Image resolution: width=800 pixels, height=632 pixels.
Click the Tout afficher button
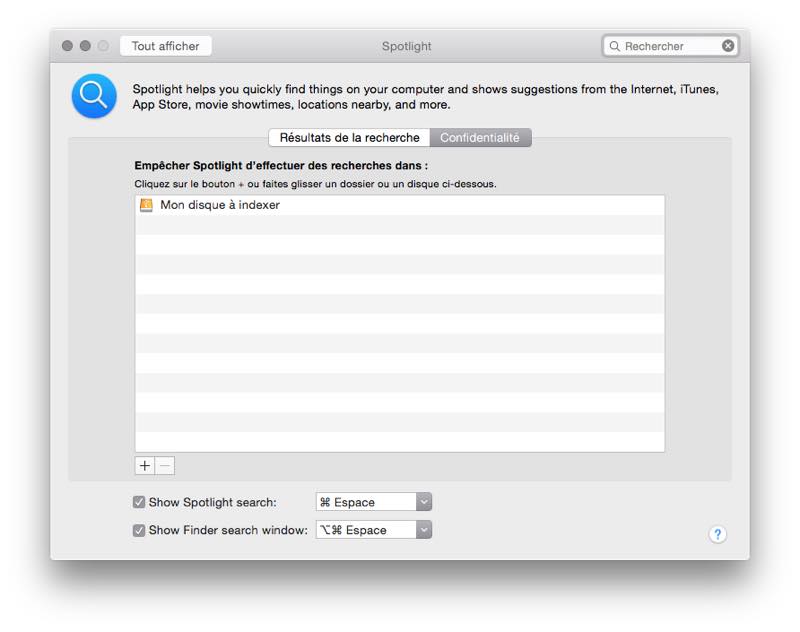point(166,46)
